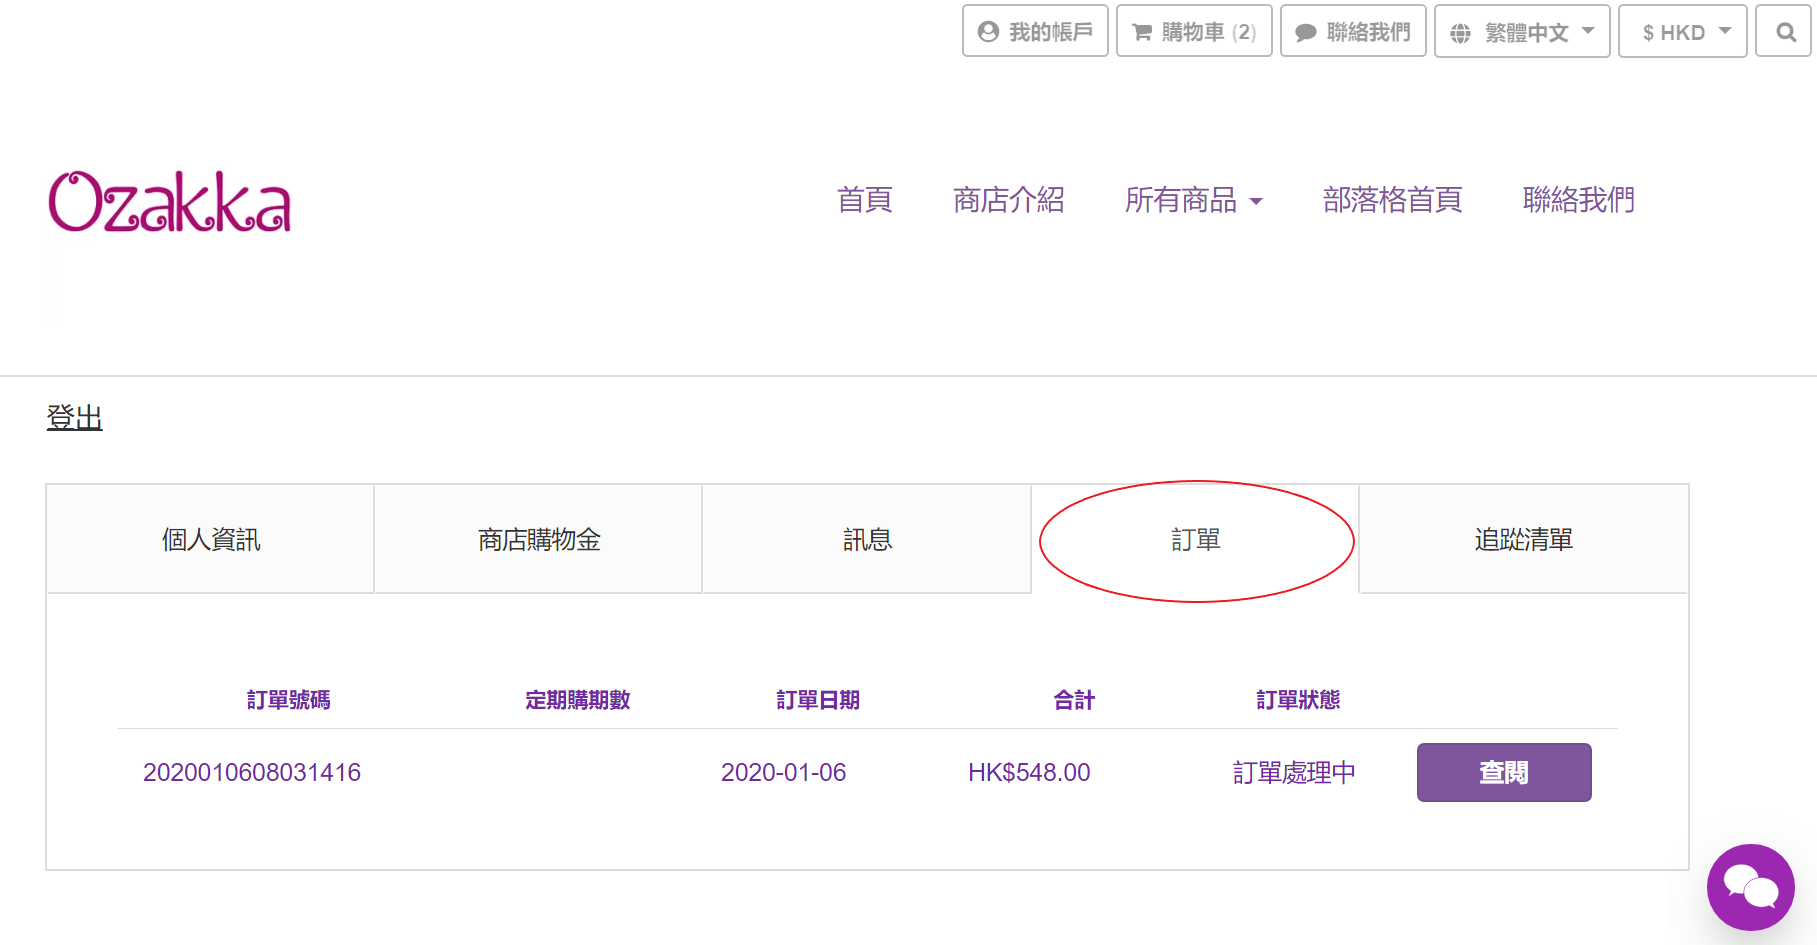Screen dimensions: 1817x945
Task: Open the live chat bubble
Action: (1750, 887)
